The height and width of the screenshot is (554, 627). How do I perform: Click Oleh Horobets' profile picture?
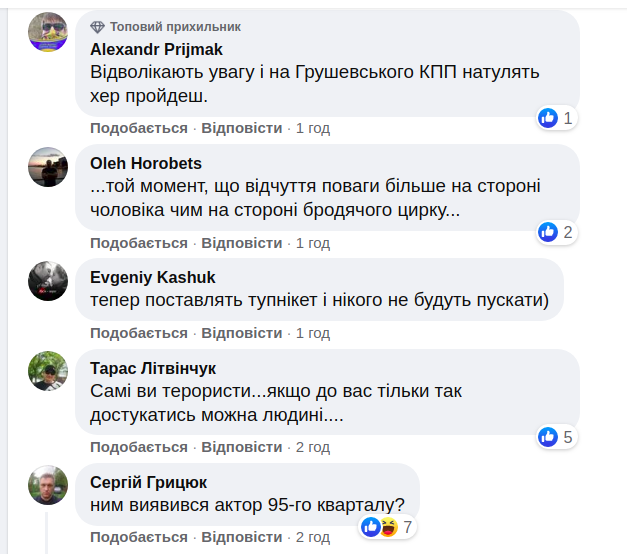tap(47, 168)
